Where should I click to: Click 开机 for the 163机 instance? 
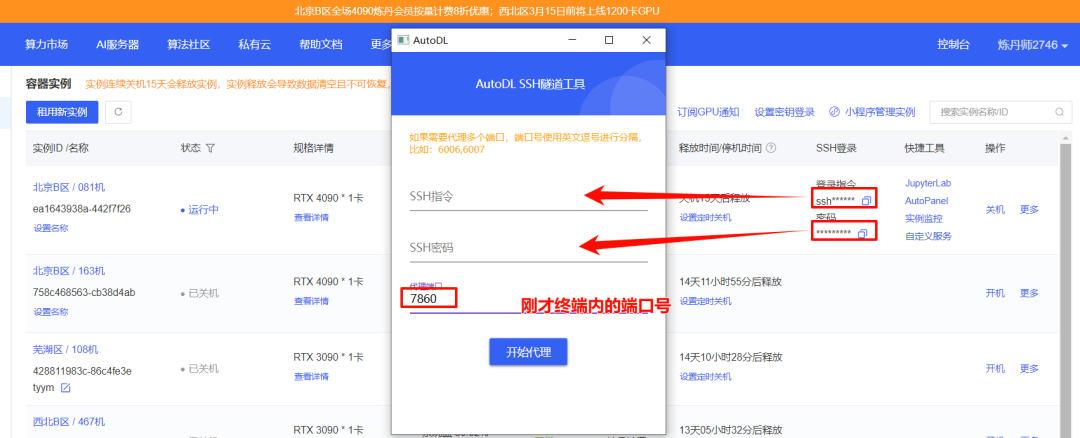pyautogui.click(x=995, y=293)
